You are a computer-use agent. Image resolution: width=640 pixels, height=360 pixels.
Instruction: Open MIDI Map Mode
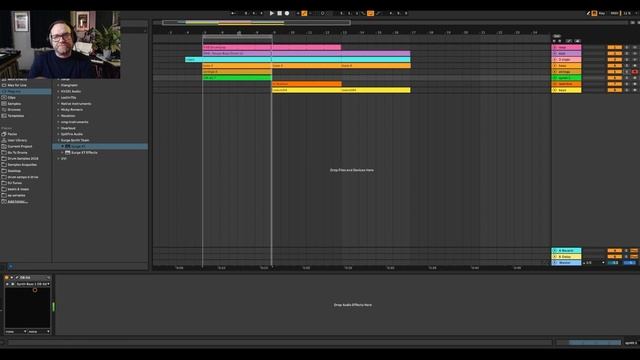[615, 13]
